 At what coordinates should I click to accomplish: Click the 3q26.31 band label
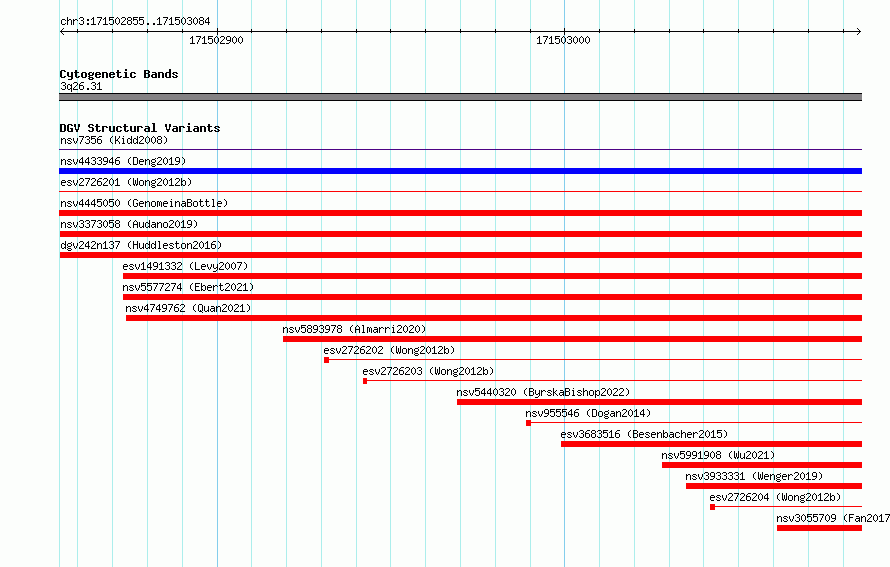coord(81,86)
